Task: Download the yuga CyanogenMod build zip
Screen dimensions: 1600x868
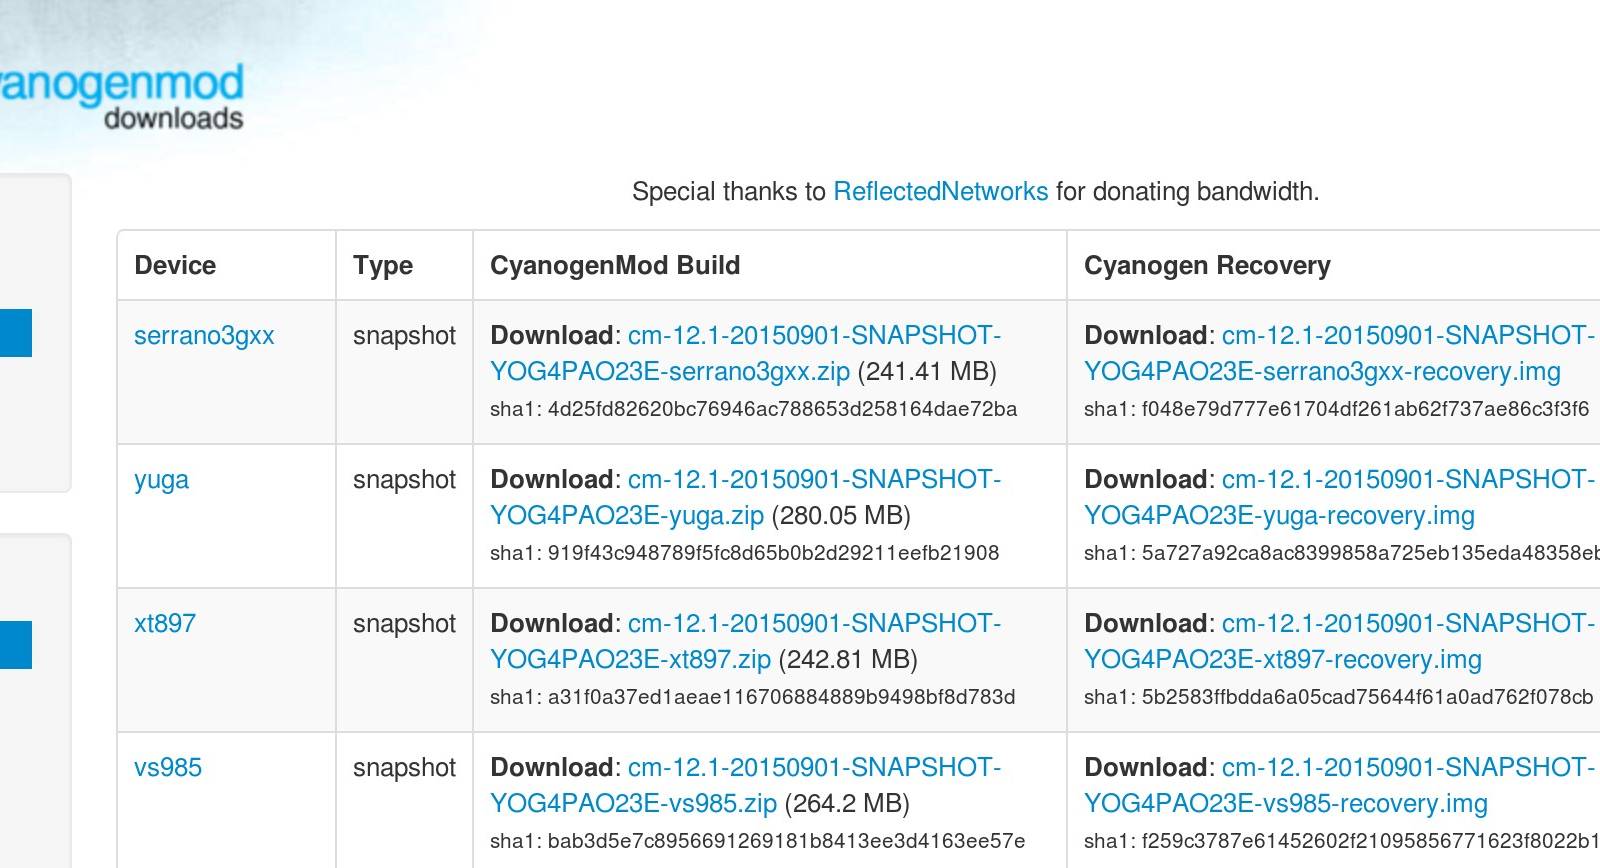Action: [x=745, y=497]
